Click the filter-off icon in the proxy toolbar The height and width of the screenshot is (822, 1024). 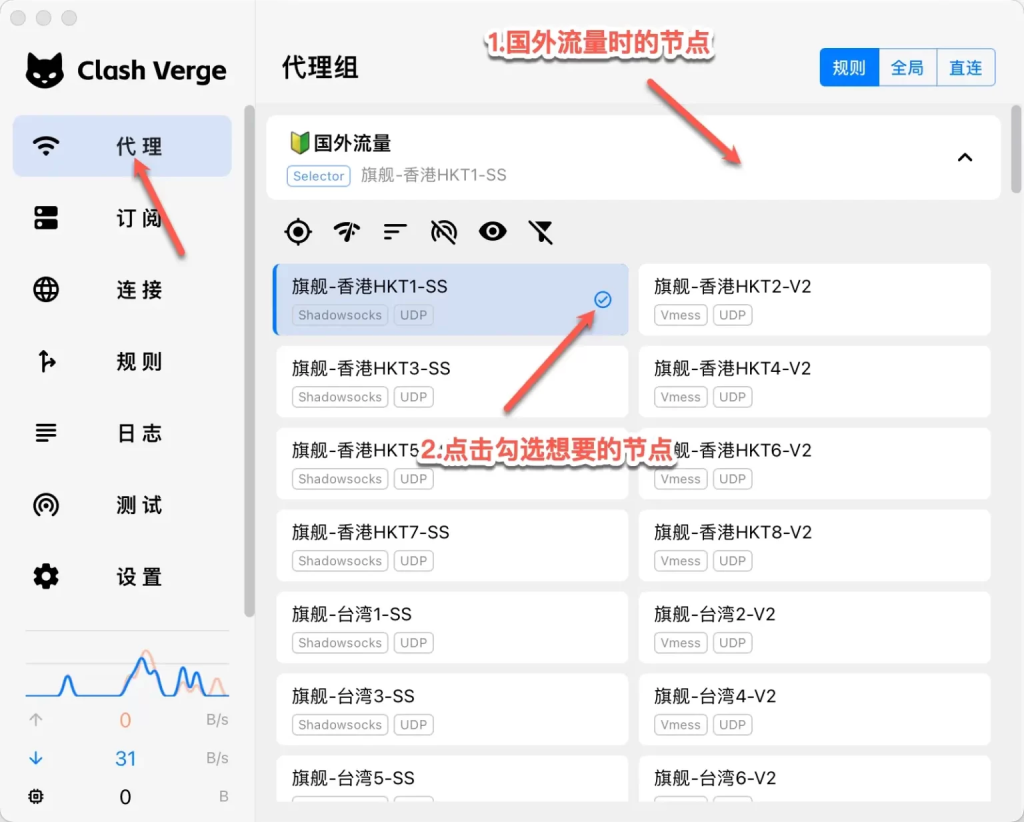pos(541,231)
